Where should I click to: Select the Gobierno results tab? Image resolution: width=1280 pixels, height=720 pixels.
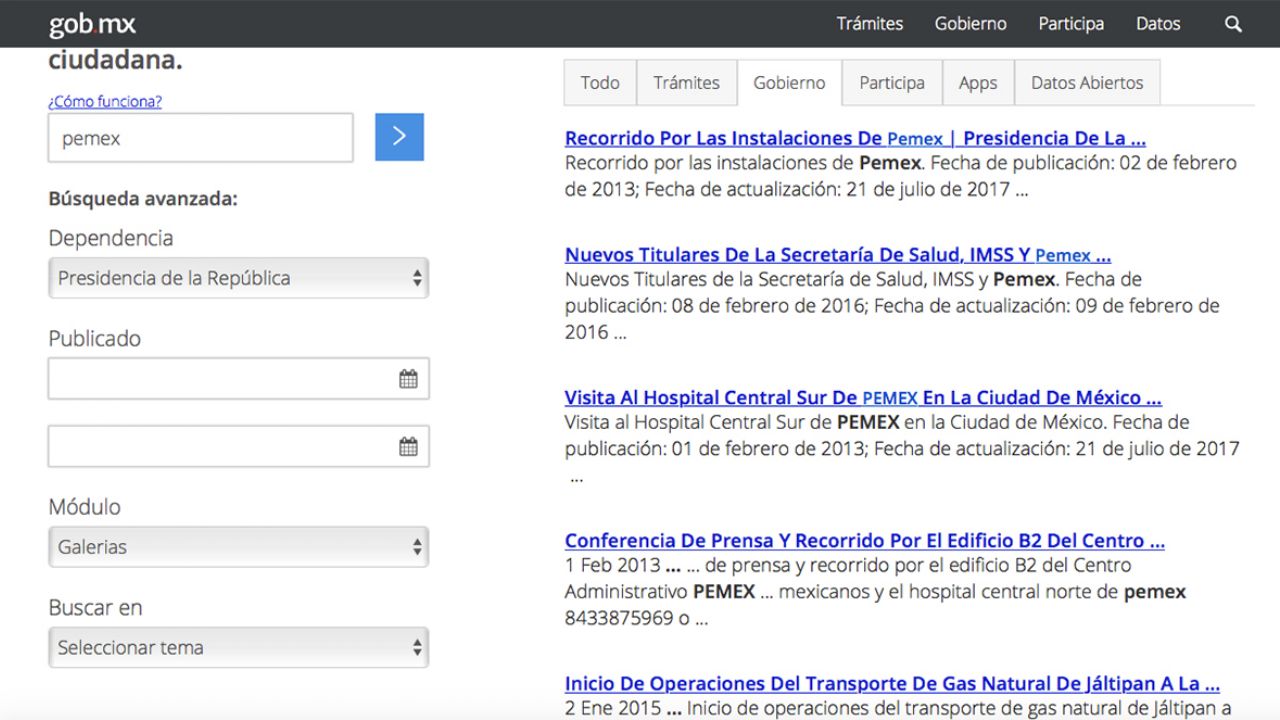click(x=790, y=83)
